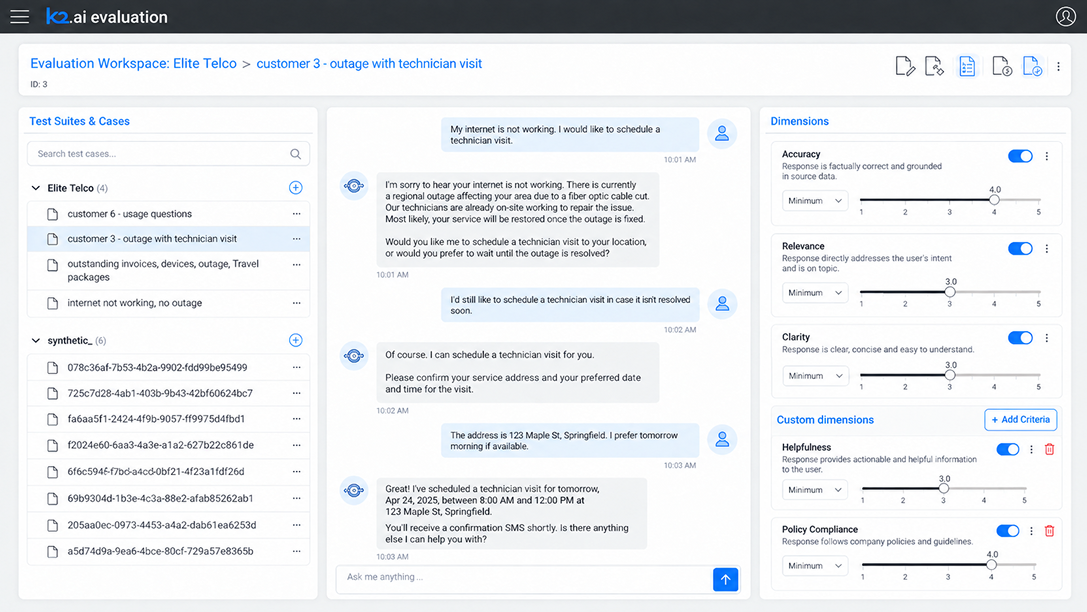1087x612 pixels.
Task: Click the Dimensions panel heading
Action: point(799,121)
